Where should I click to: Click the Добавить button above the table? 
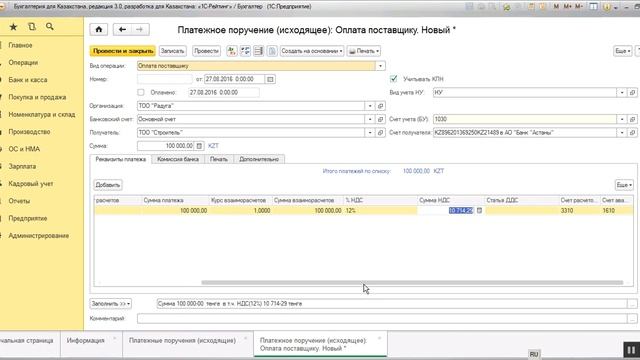[x=108, y=185]
